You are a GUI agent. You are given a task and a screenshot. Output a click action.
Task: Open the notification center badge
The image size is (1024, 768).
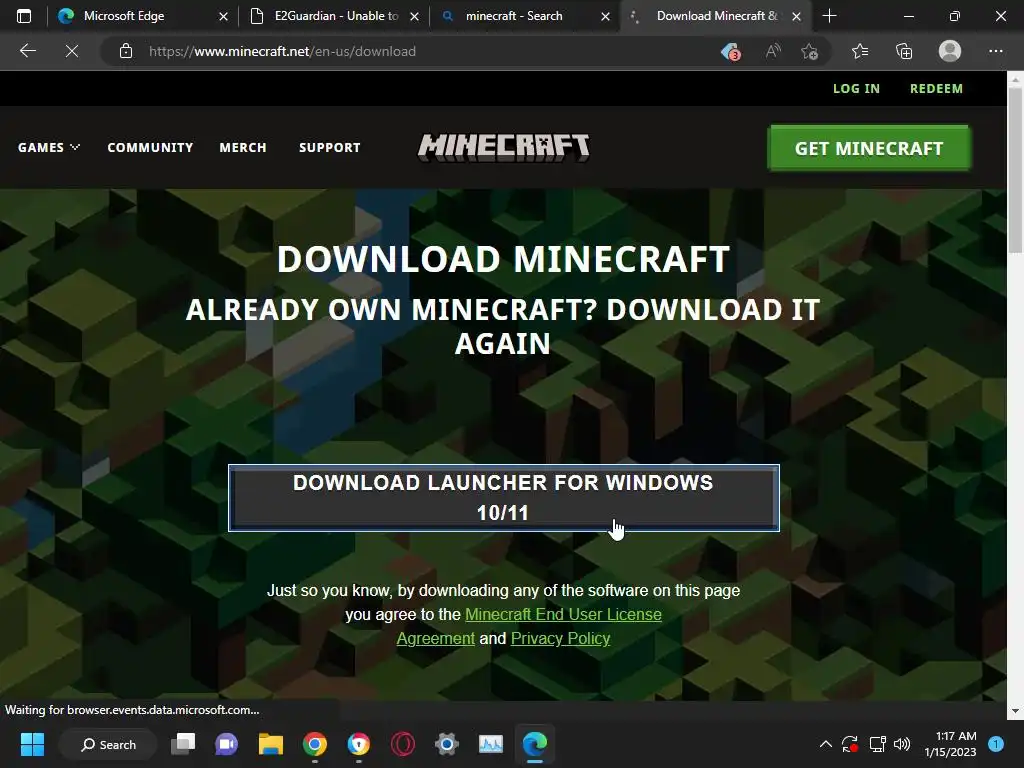996,744
